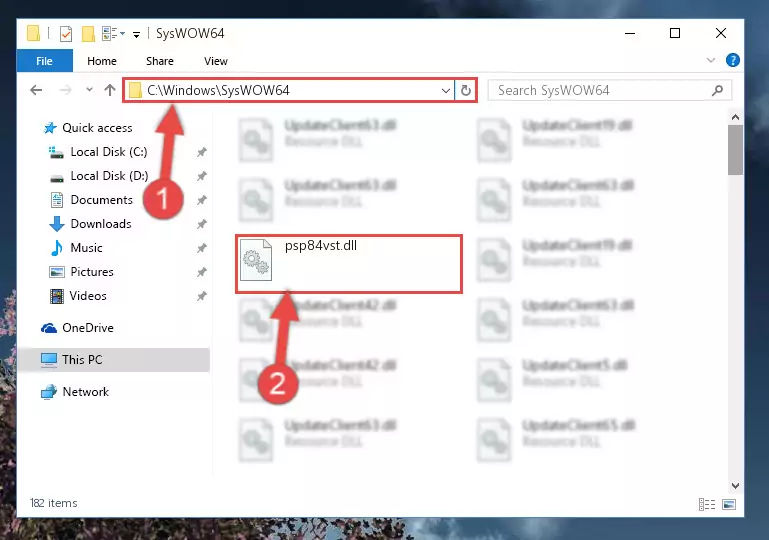Image resolution: width=769 pixels, height=540 pixels.
Task: Switch to the Home ribbon tab
Action: 102,61
